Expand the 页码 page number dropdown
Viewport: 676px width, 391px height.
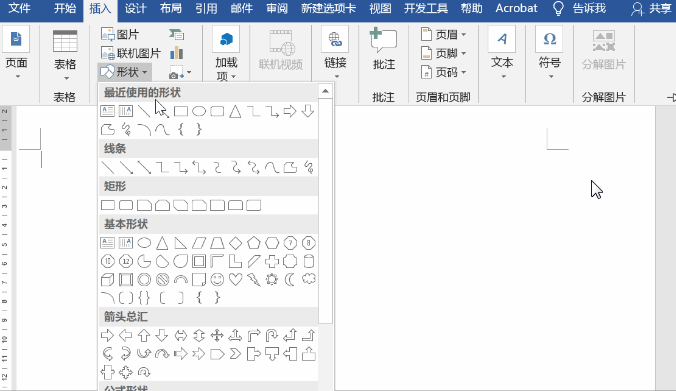click(443, 72)
